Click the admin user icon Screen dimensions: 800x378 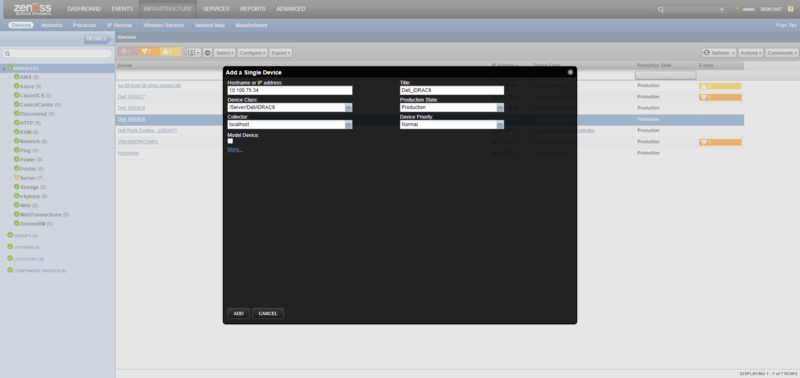coord(737,9)
